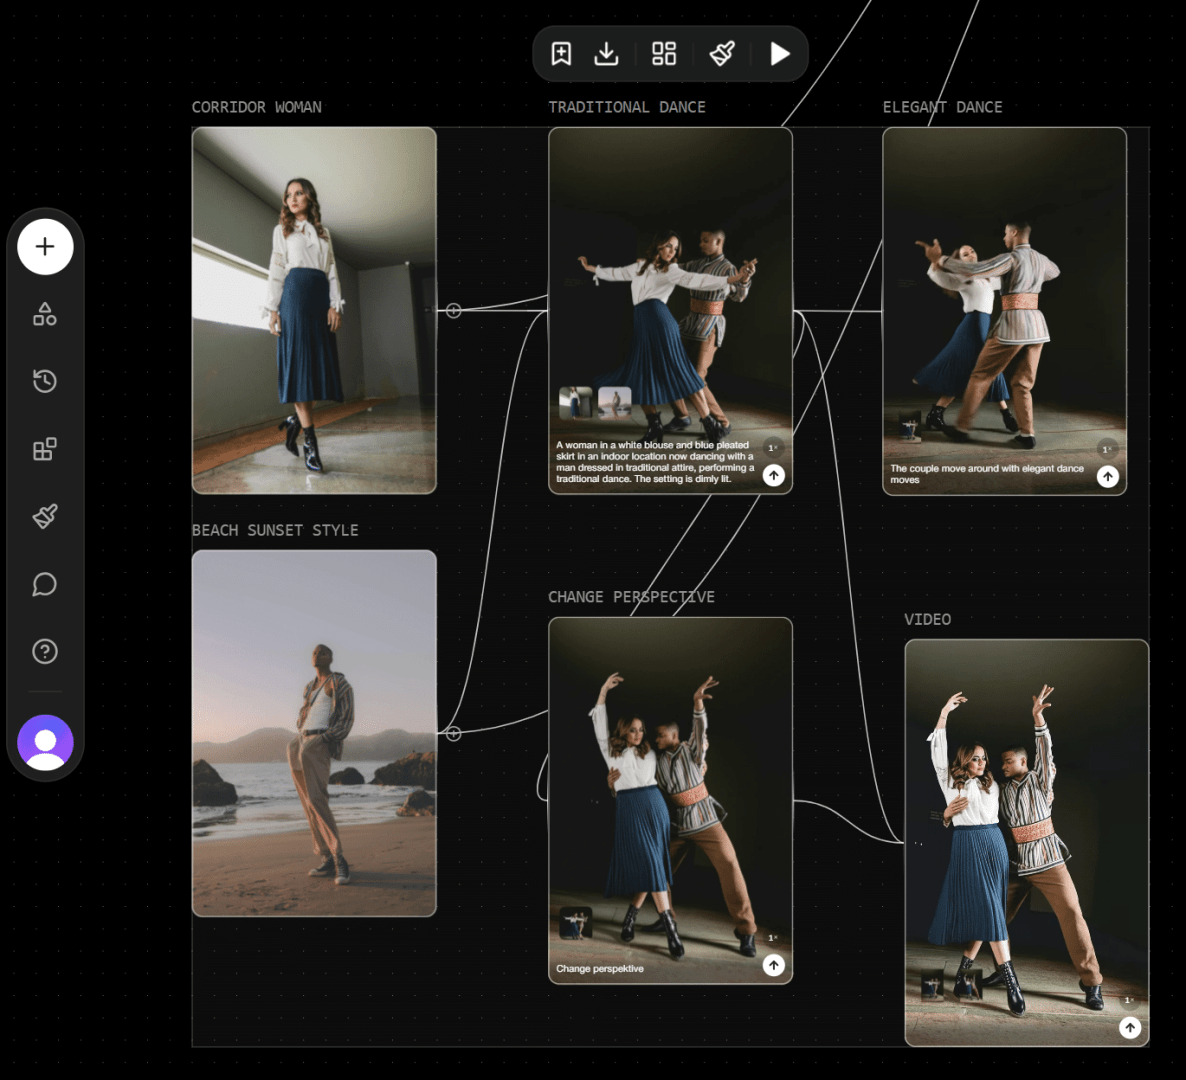The height and width of the screenshot is (1080, 1186).
Task: Open the templates blocks panel in the sidebar
Action: (x=45, y=449)
